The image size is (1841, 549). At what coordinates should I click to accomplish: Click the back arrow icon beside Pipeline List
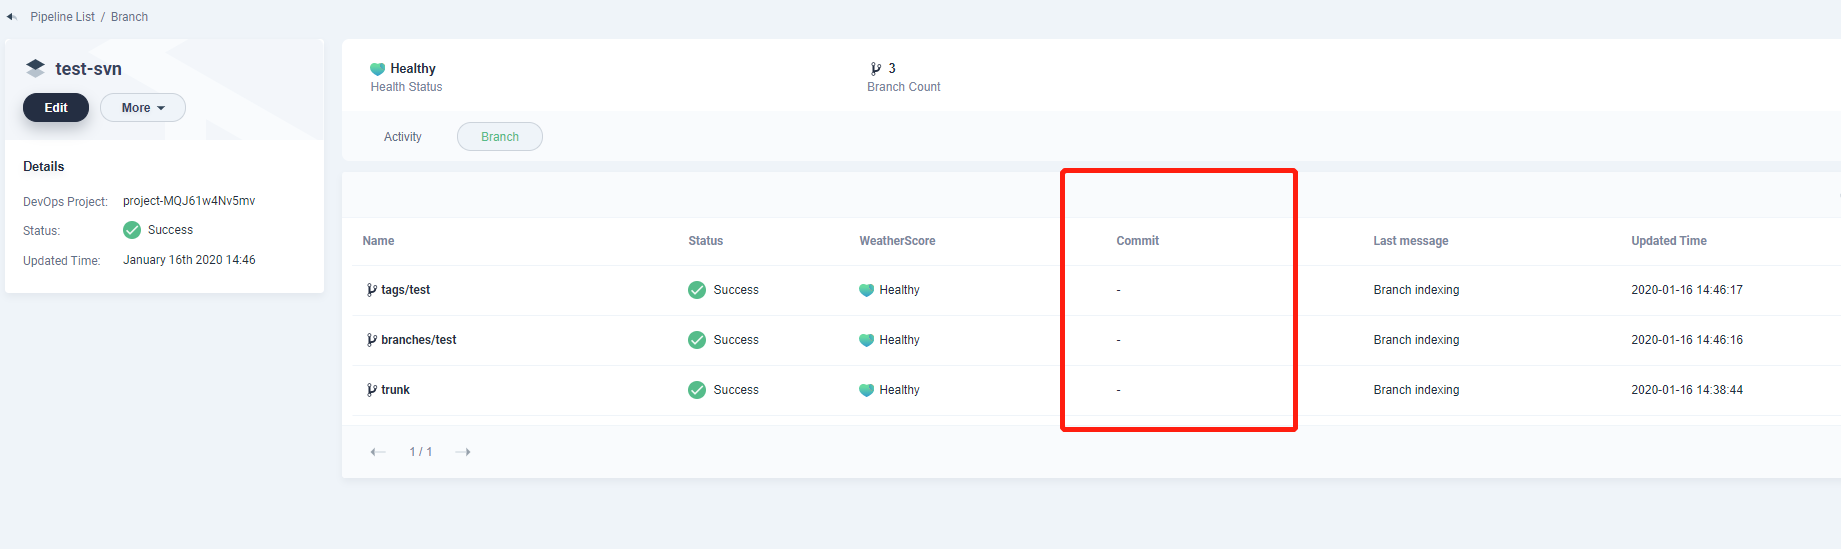(12, 17)
